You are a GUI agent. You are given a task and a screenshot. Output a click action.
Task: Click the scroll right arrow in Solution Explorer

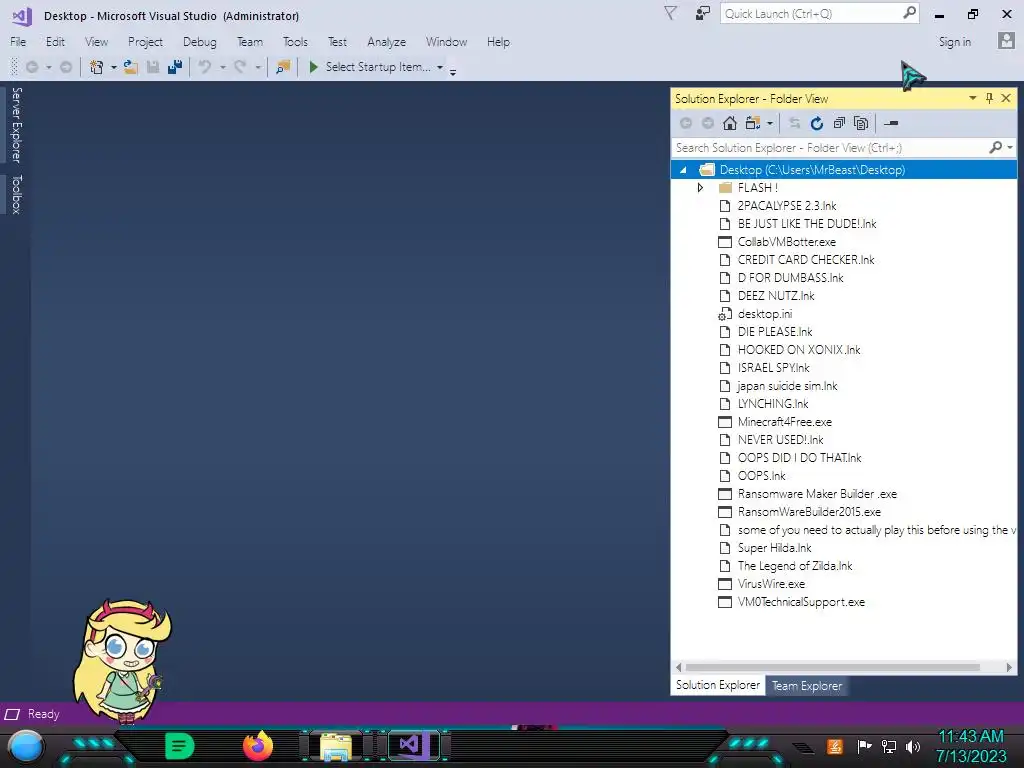[1009, 667]
